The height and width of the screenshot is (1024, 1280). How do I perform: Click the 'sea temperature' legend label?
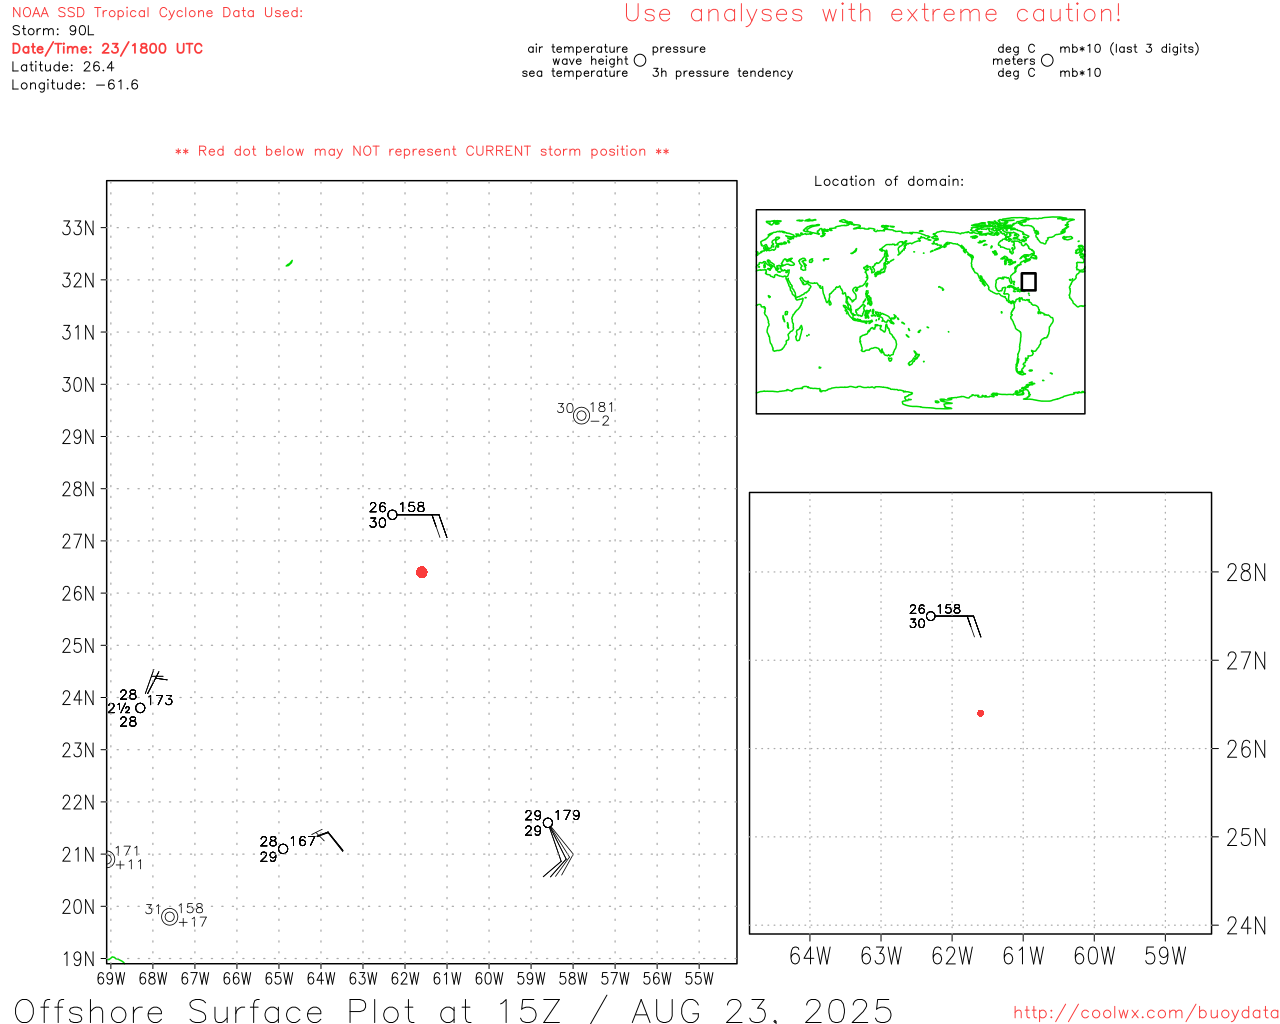(575, 73)
